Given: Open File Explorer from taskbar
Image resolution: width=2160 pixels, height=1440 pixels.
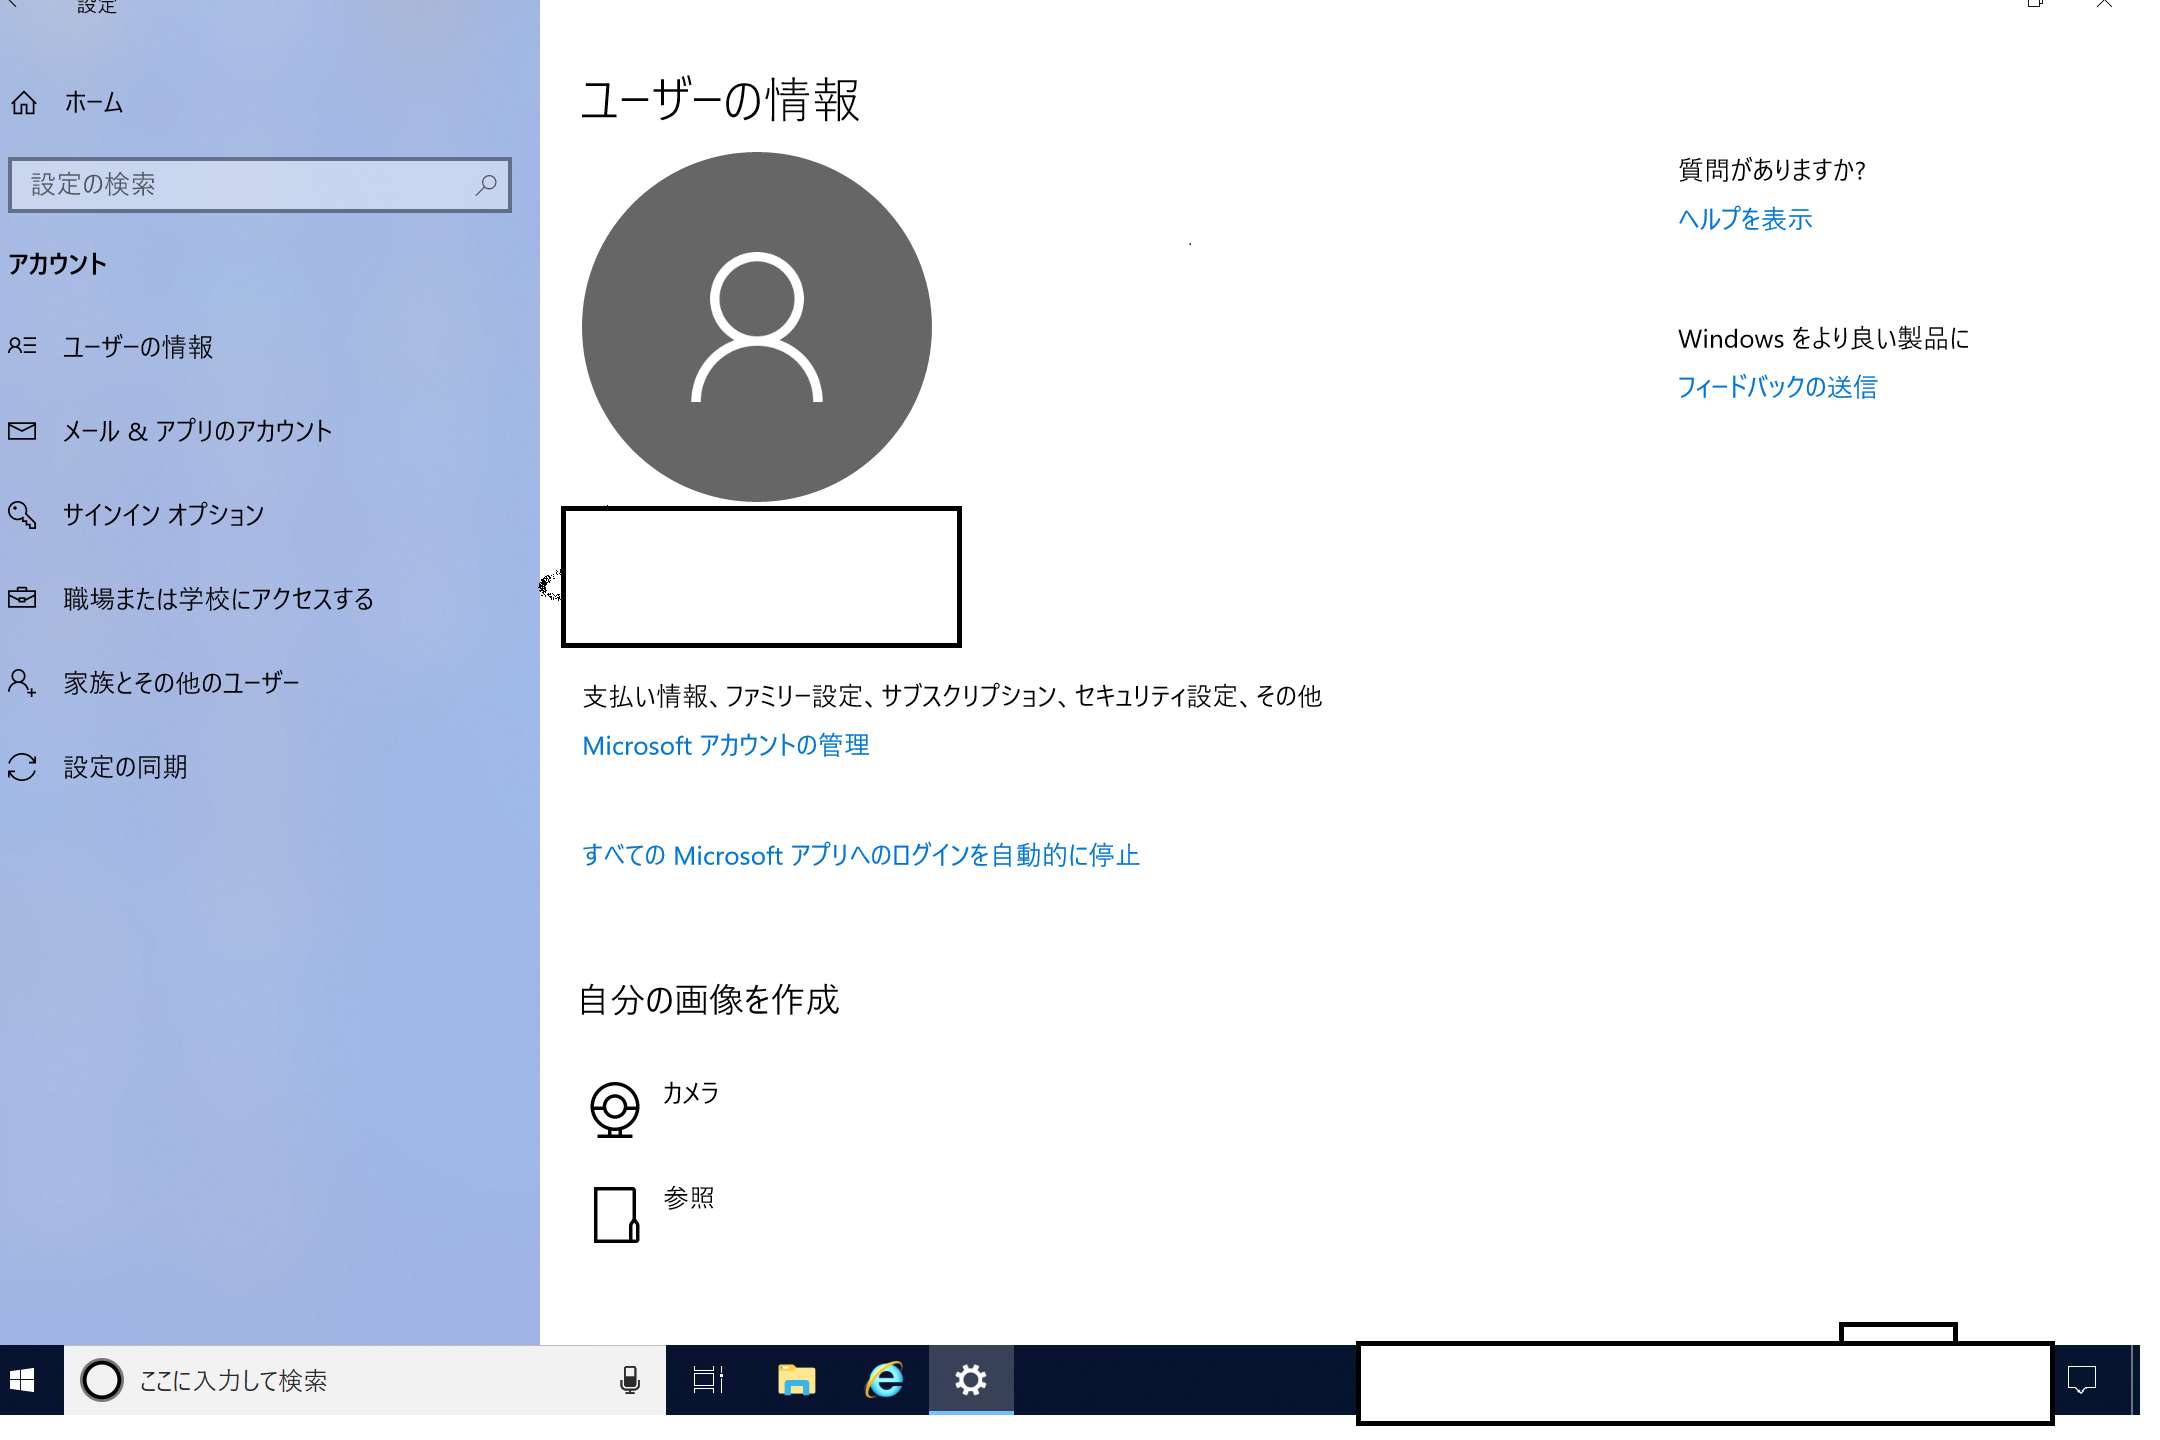Looking at the screenshot, I should (x=796, y=1381).
